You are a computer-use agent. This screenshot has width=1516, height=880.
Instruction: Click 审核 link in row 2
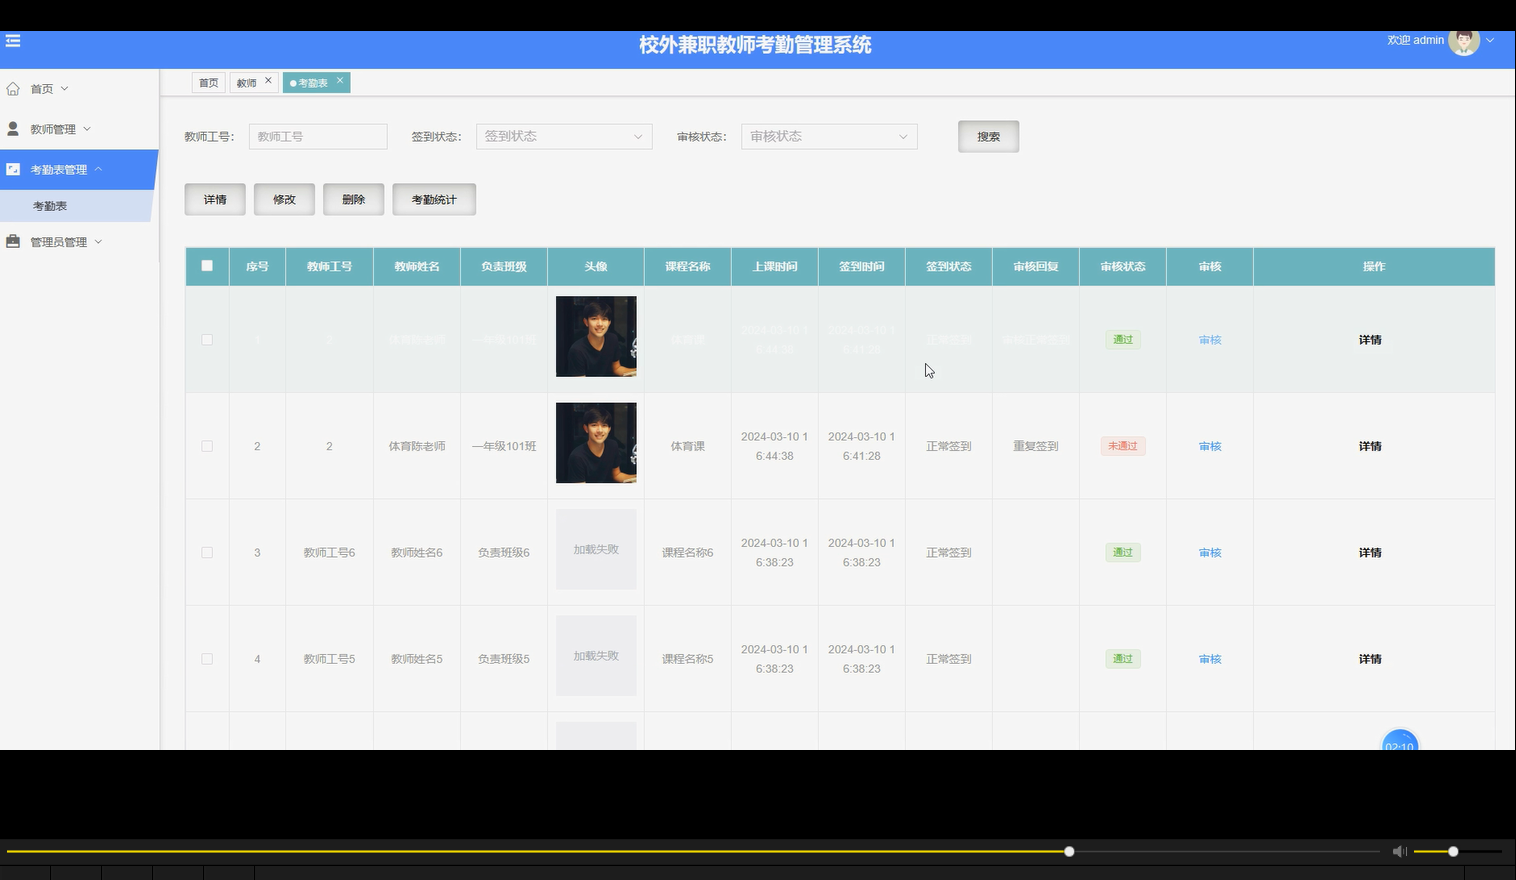point(1210,446)
